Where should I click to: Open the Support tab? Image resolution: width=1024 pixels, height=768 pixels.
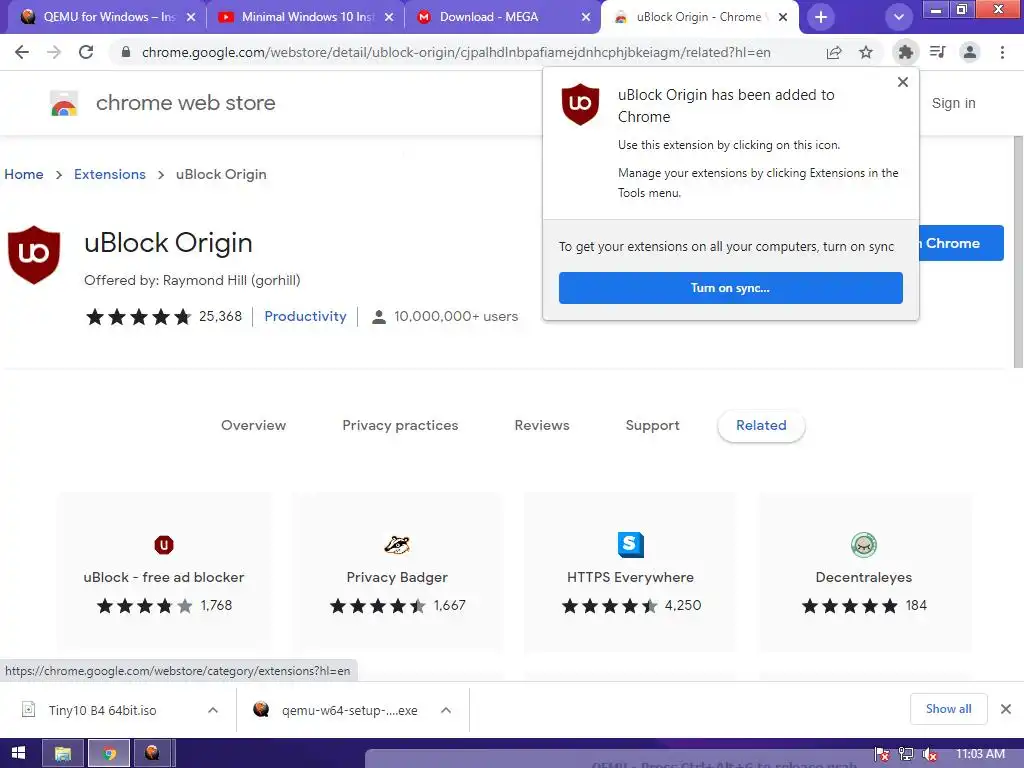(x=652, y=425)
